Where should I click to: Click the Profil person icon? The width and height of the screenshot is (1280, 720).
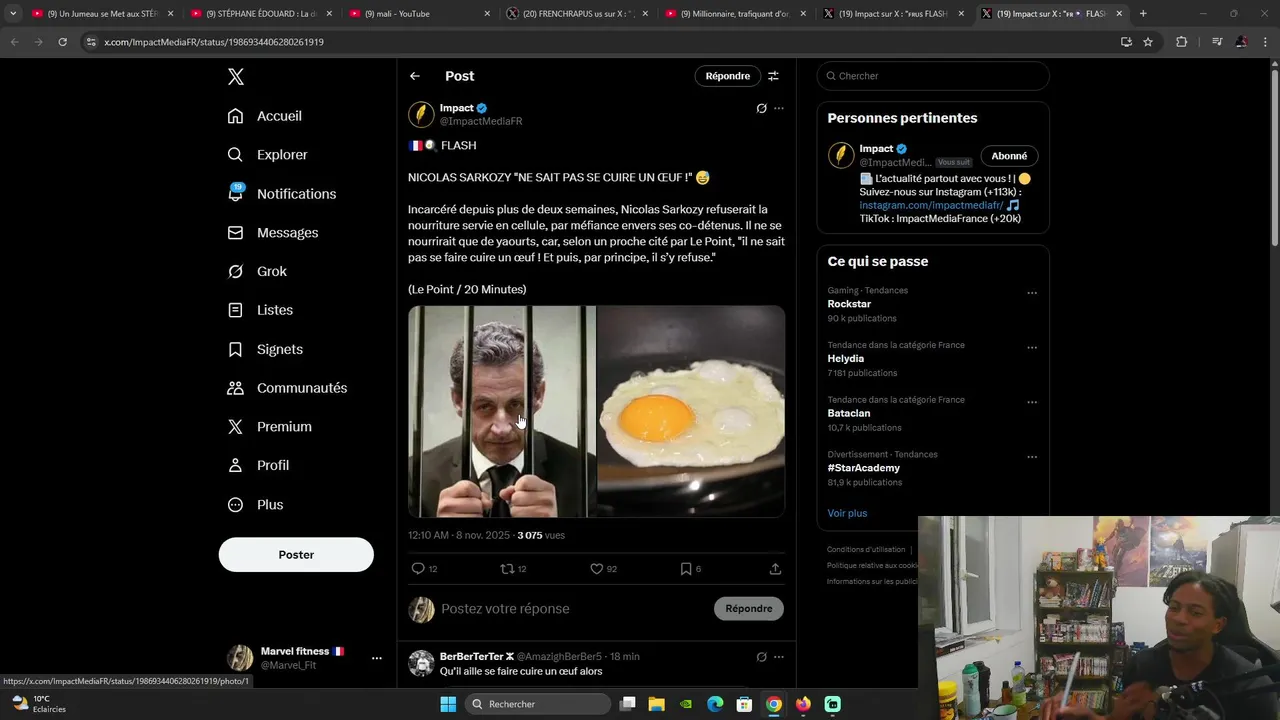point(235,465)
